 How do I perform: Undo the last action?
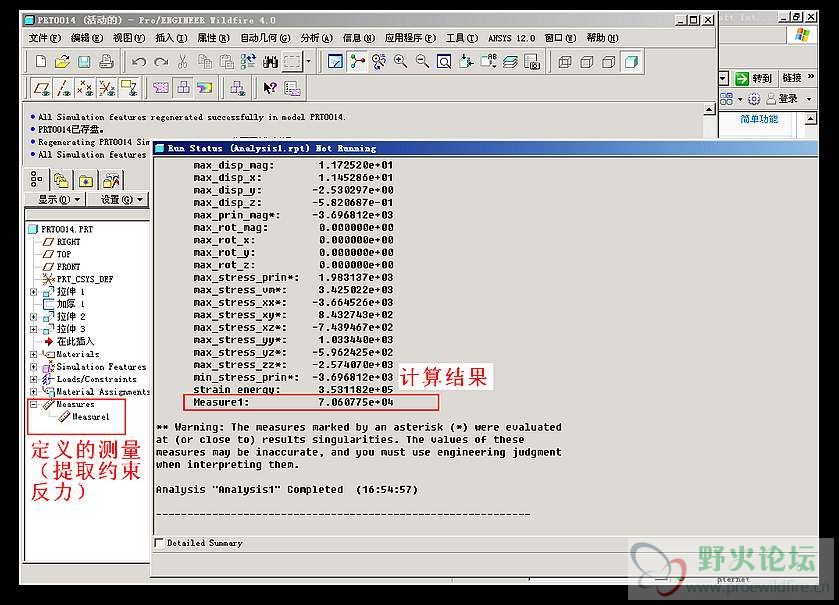tap(139, 62)
